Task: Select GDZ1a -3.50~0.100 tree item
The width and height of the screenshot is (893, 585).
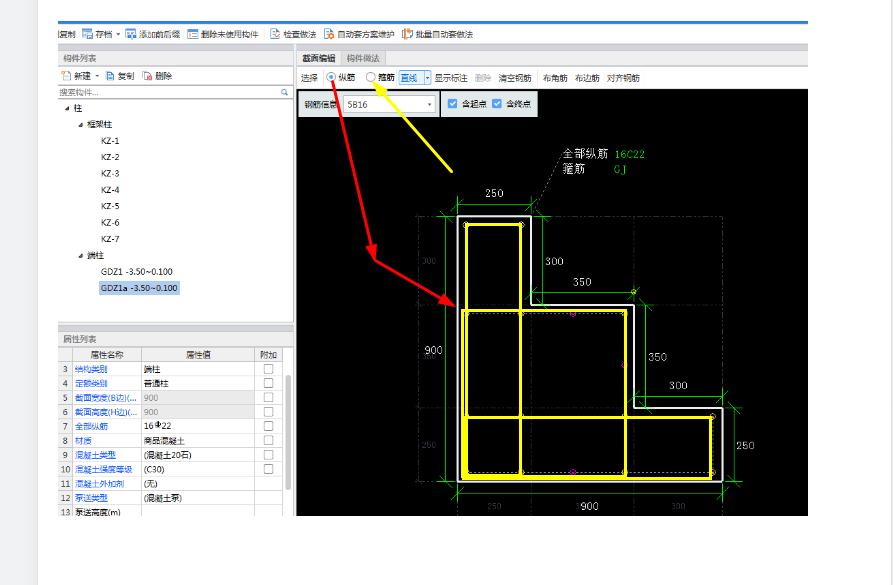Action: (140, 288)
